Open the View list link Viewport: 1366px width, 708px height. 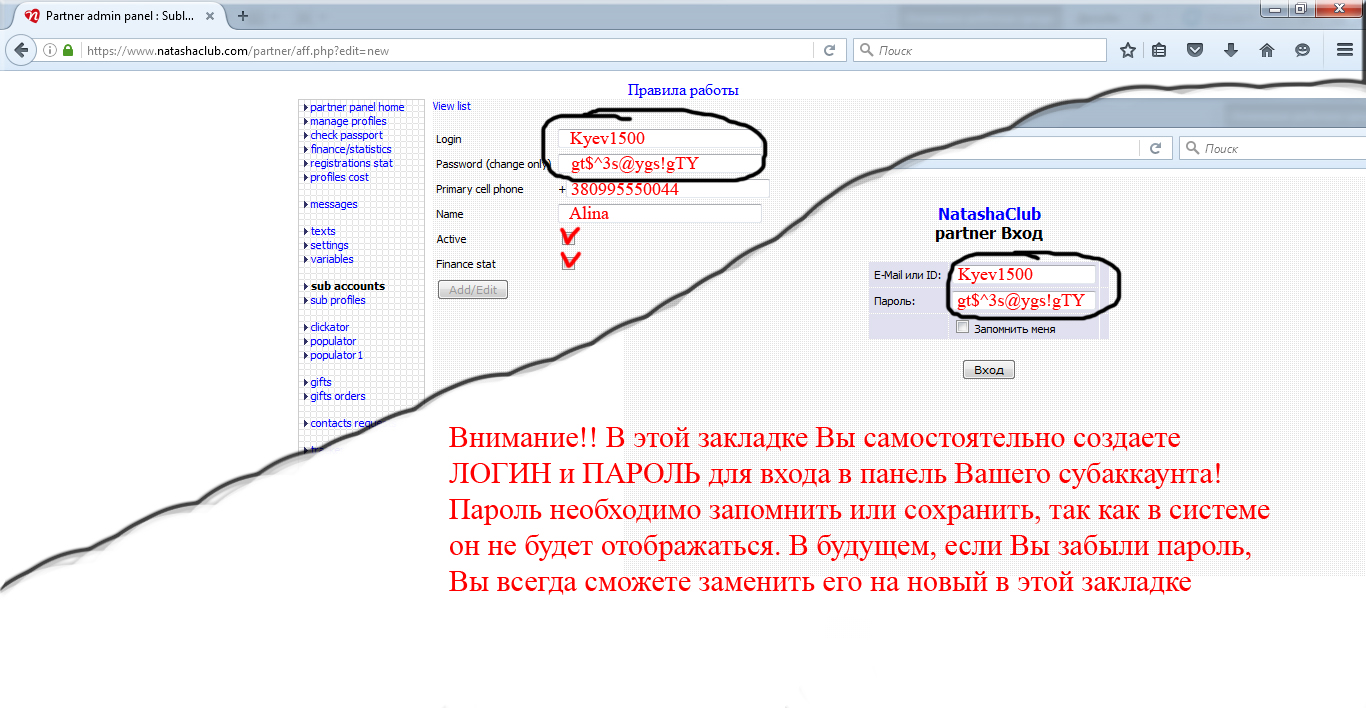pos(451,106)
